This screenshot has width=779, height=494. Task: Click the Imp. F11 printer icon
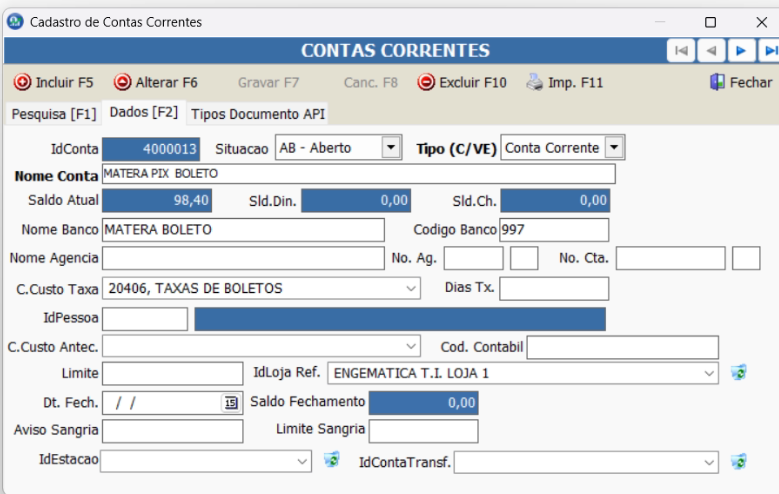coord(535,83)
